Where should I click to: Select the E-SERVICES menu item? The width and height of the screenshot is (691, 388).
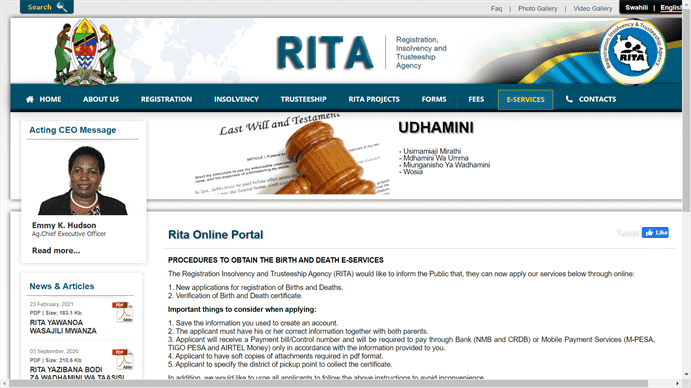click(x=525, y=100)
